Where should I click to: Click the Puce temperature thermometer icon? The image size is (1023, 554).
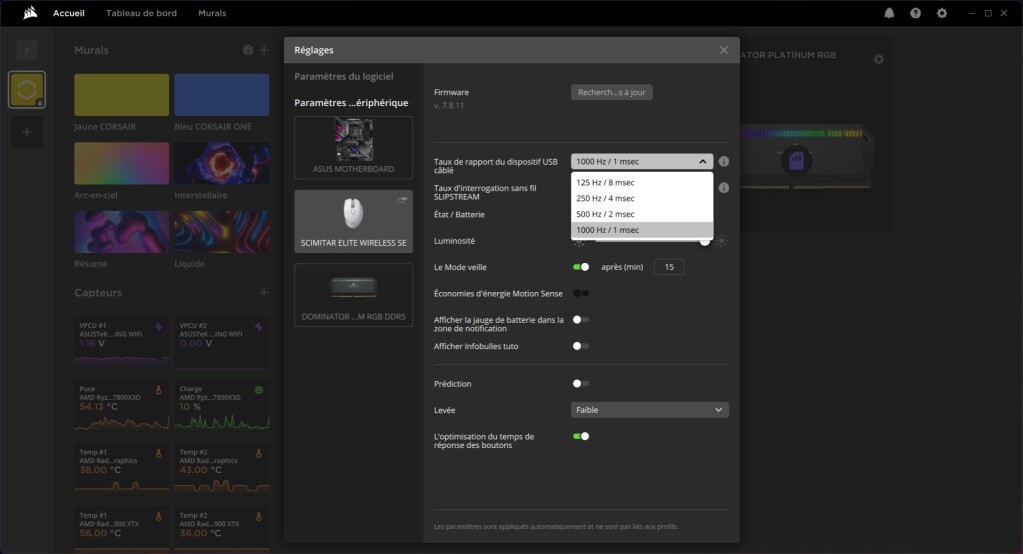point(159,390)
